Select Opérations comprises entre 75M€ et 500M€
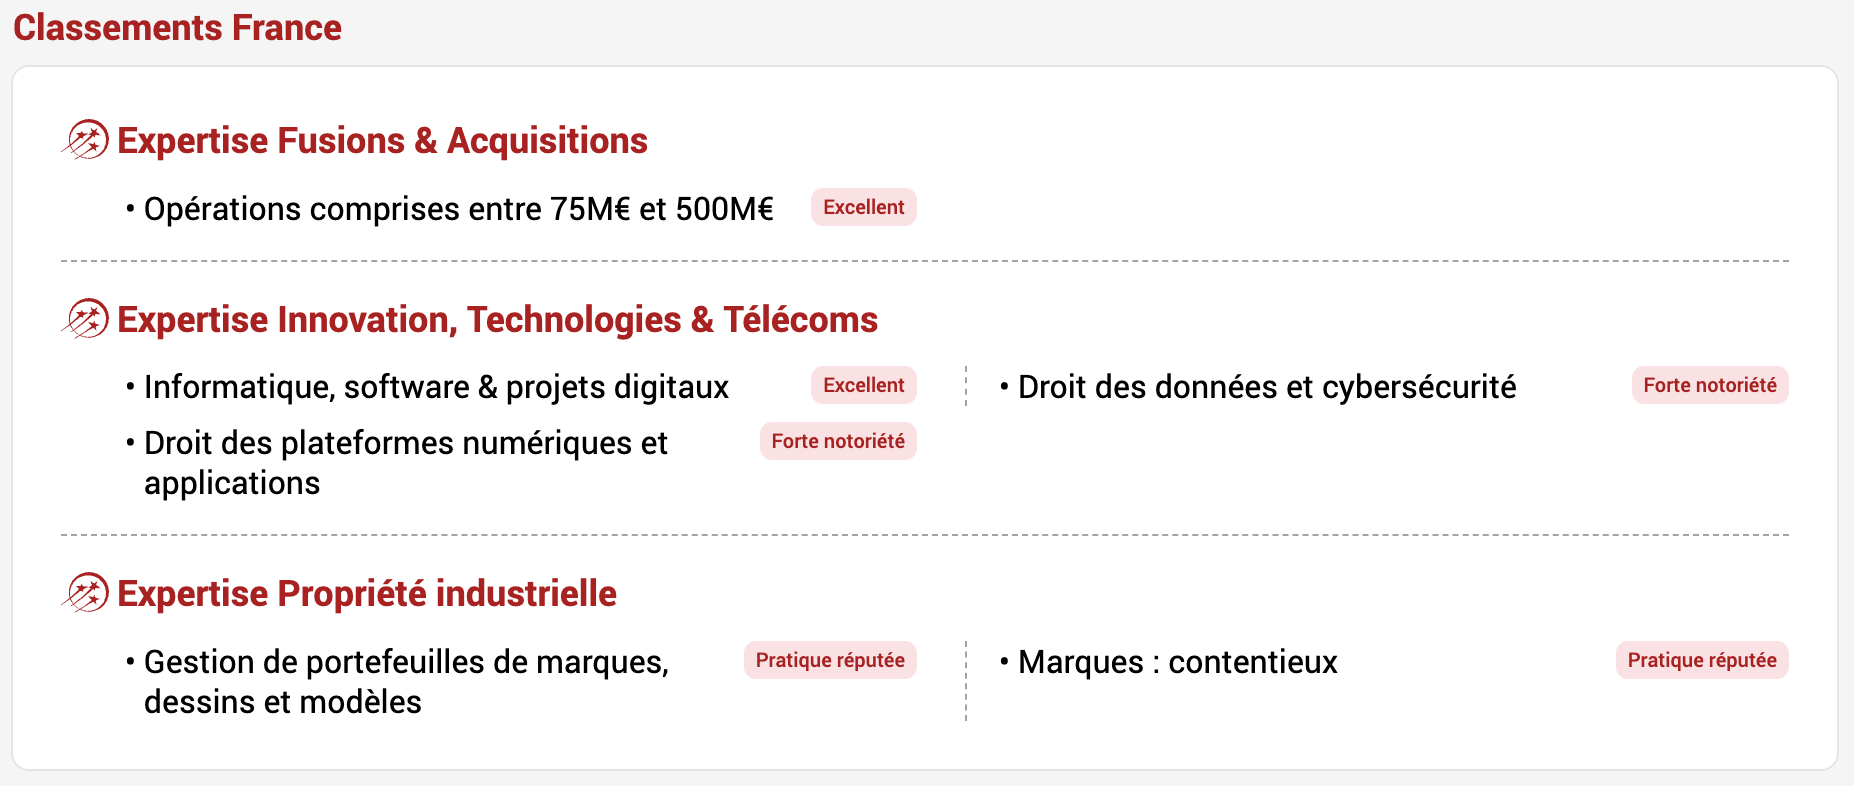 tap(459, 209)
